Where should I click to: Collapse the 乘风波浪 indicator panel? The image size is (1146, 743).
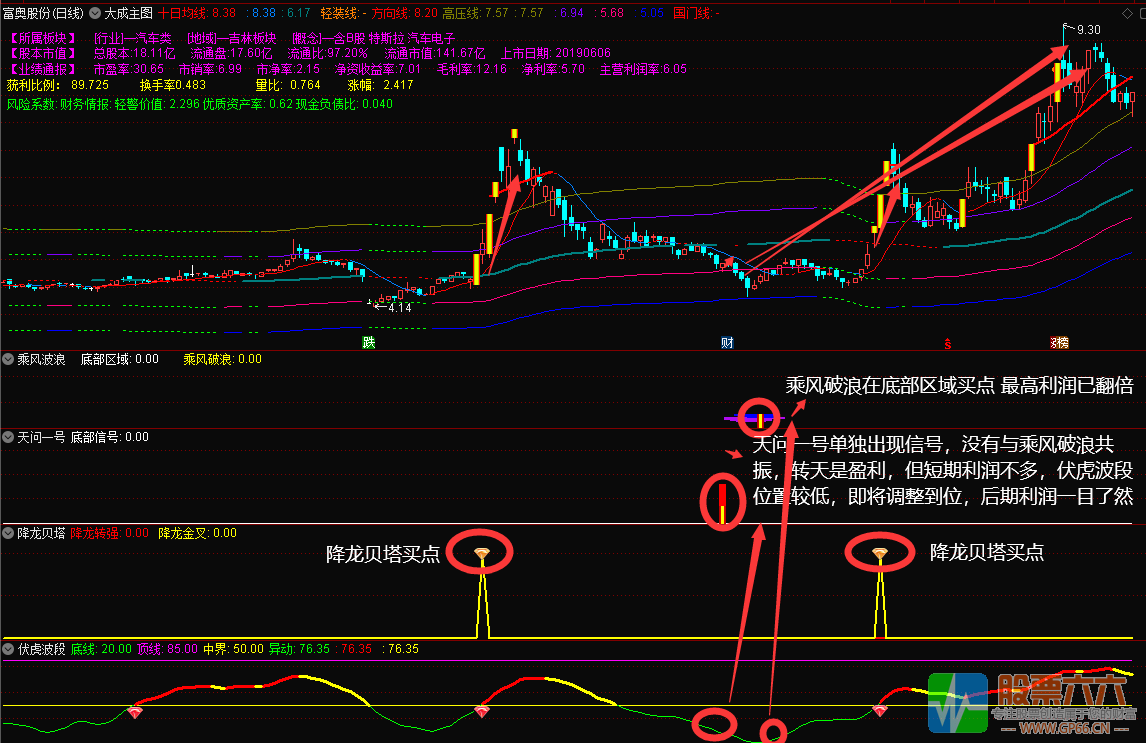tap(8, 359)
